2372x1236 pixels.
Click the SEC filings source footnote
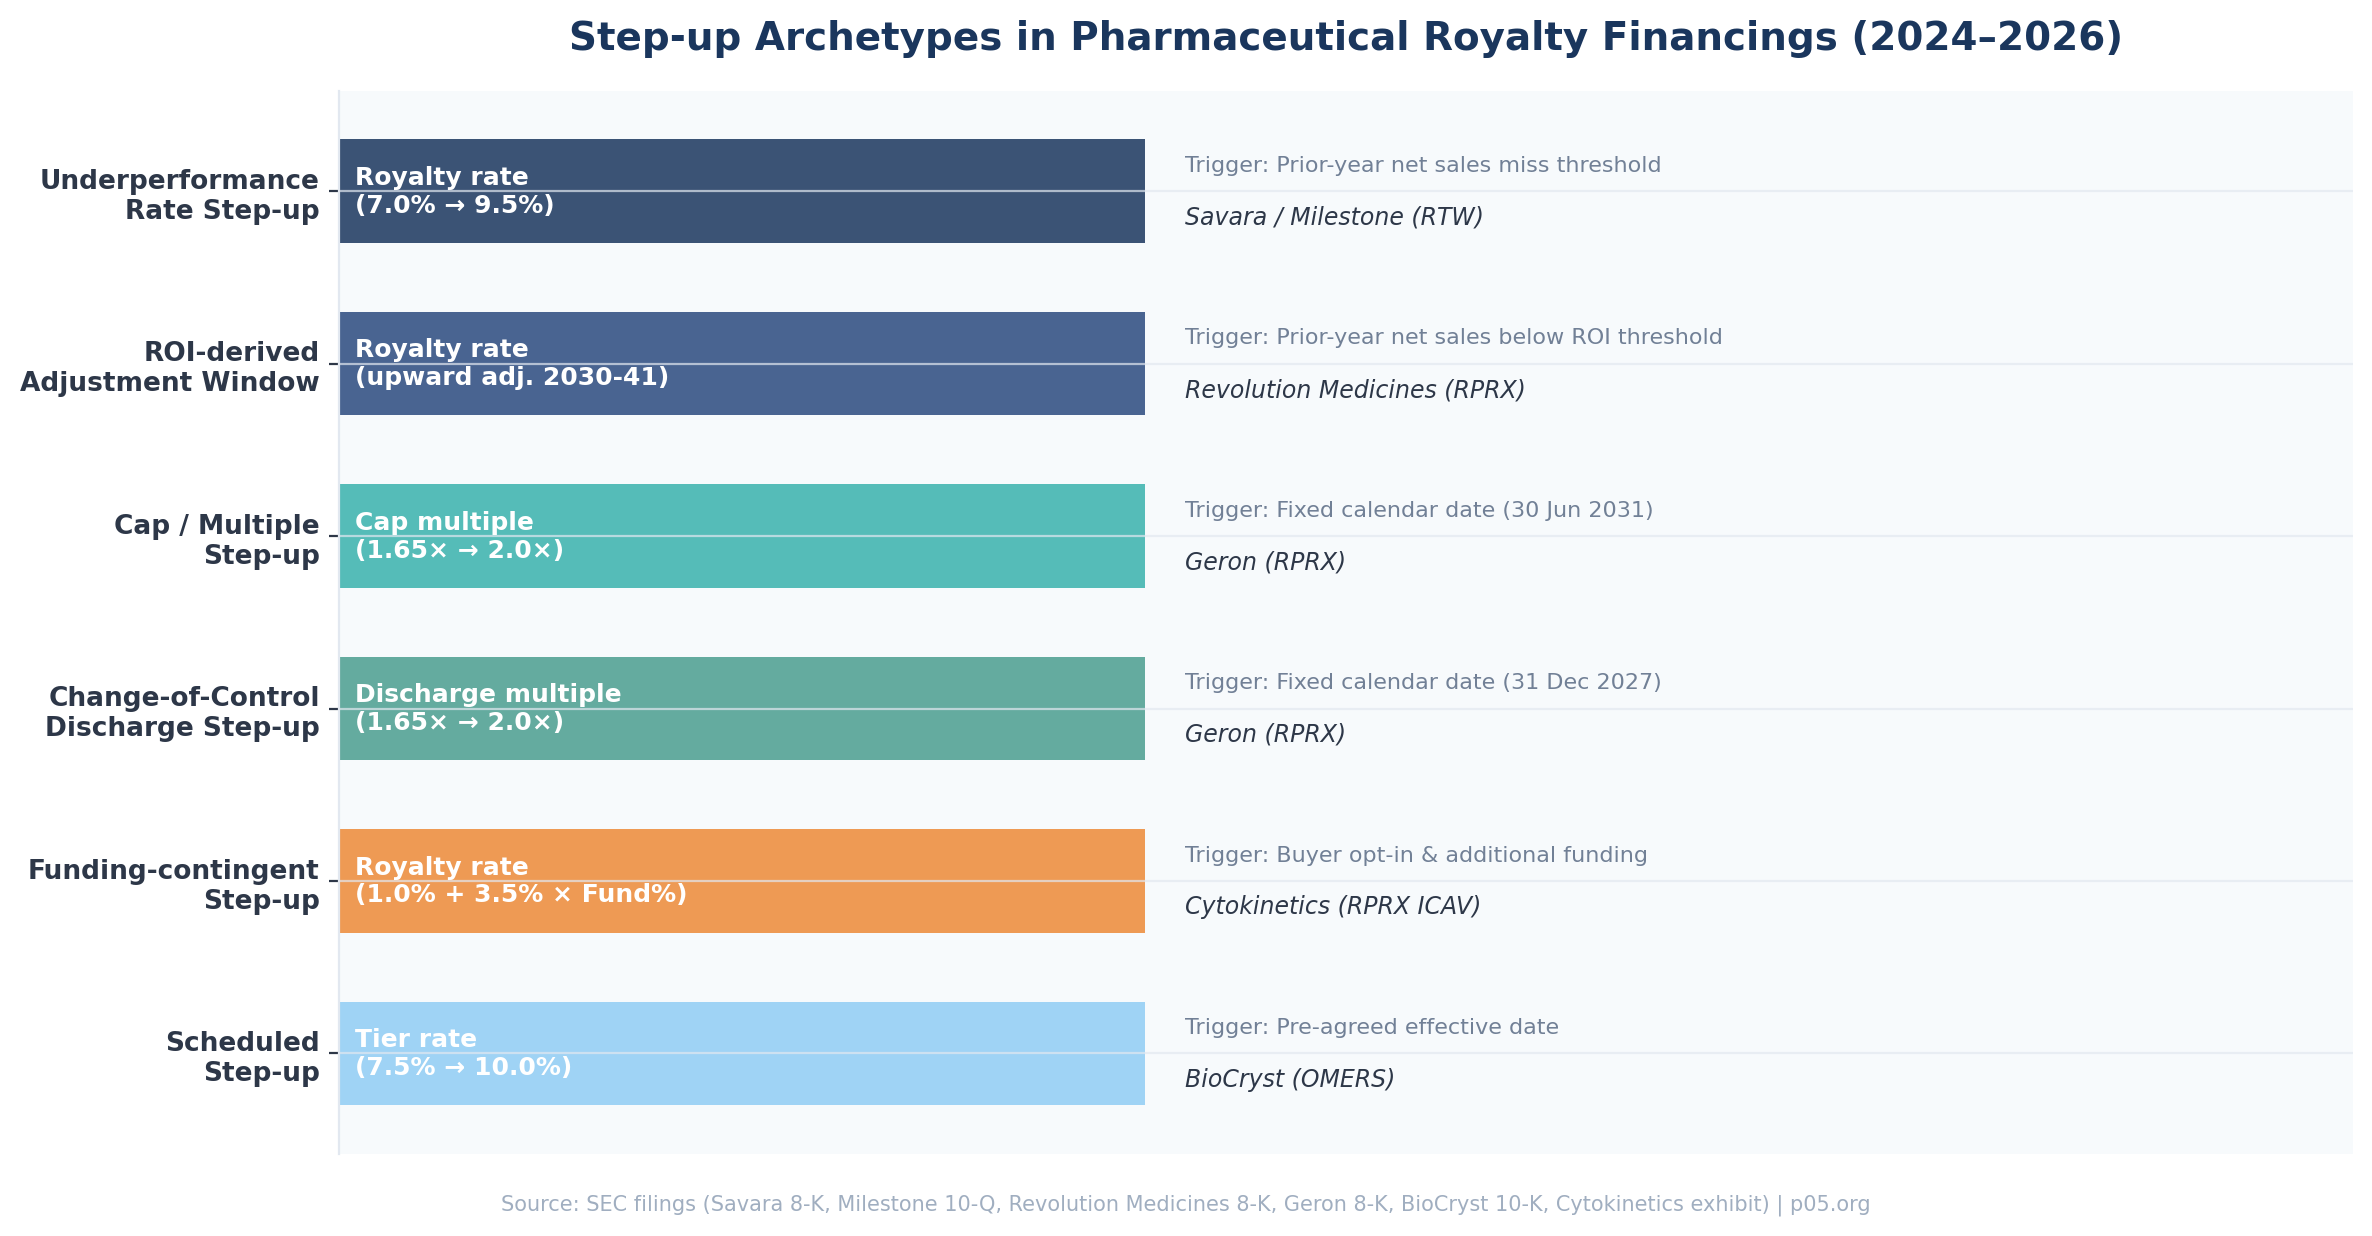1185,1204
